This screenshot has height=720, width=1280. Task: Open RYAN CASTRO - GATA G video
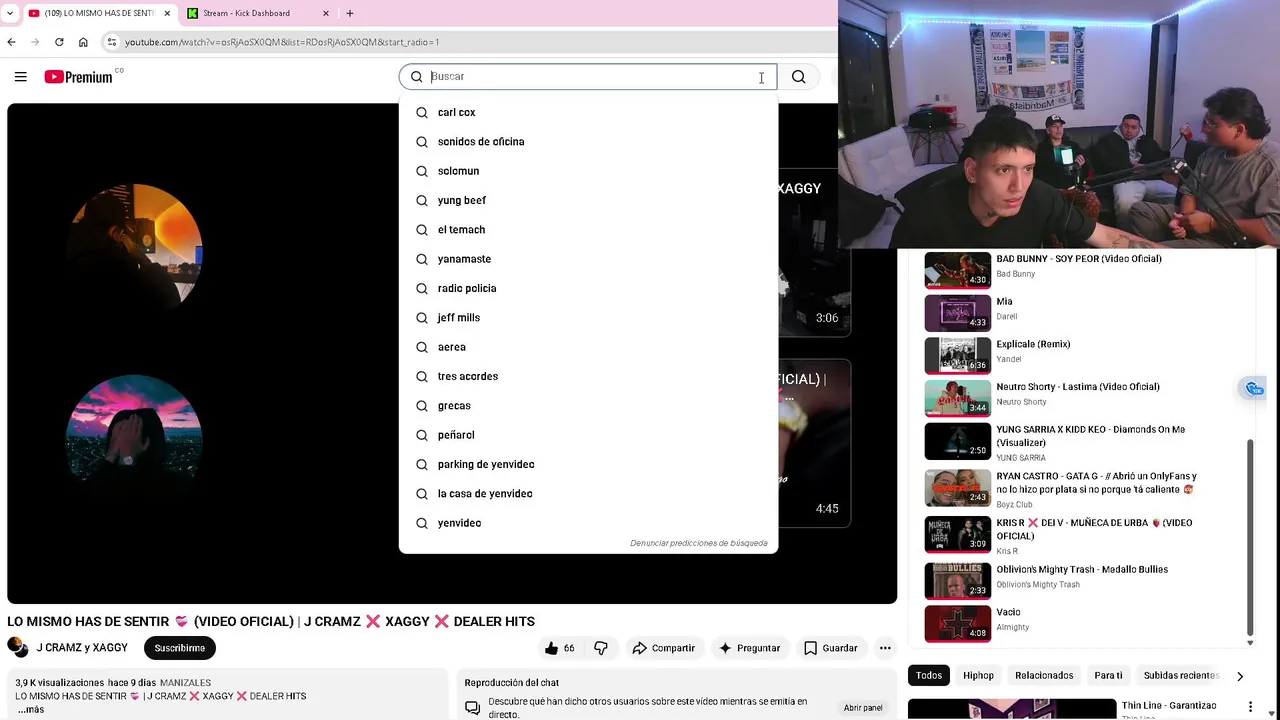[x=1096, y=483]
